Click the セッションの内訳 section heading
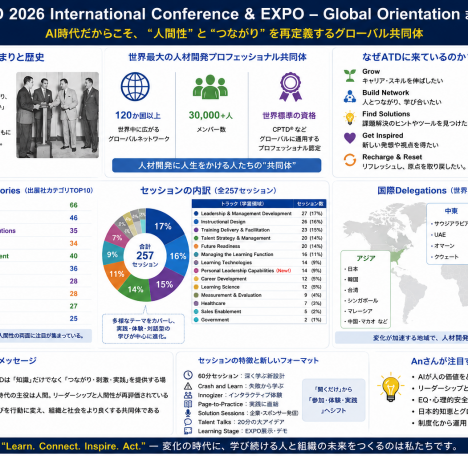The width and height of the screenshot is (468, 456). tap(208, 190)
